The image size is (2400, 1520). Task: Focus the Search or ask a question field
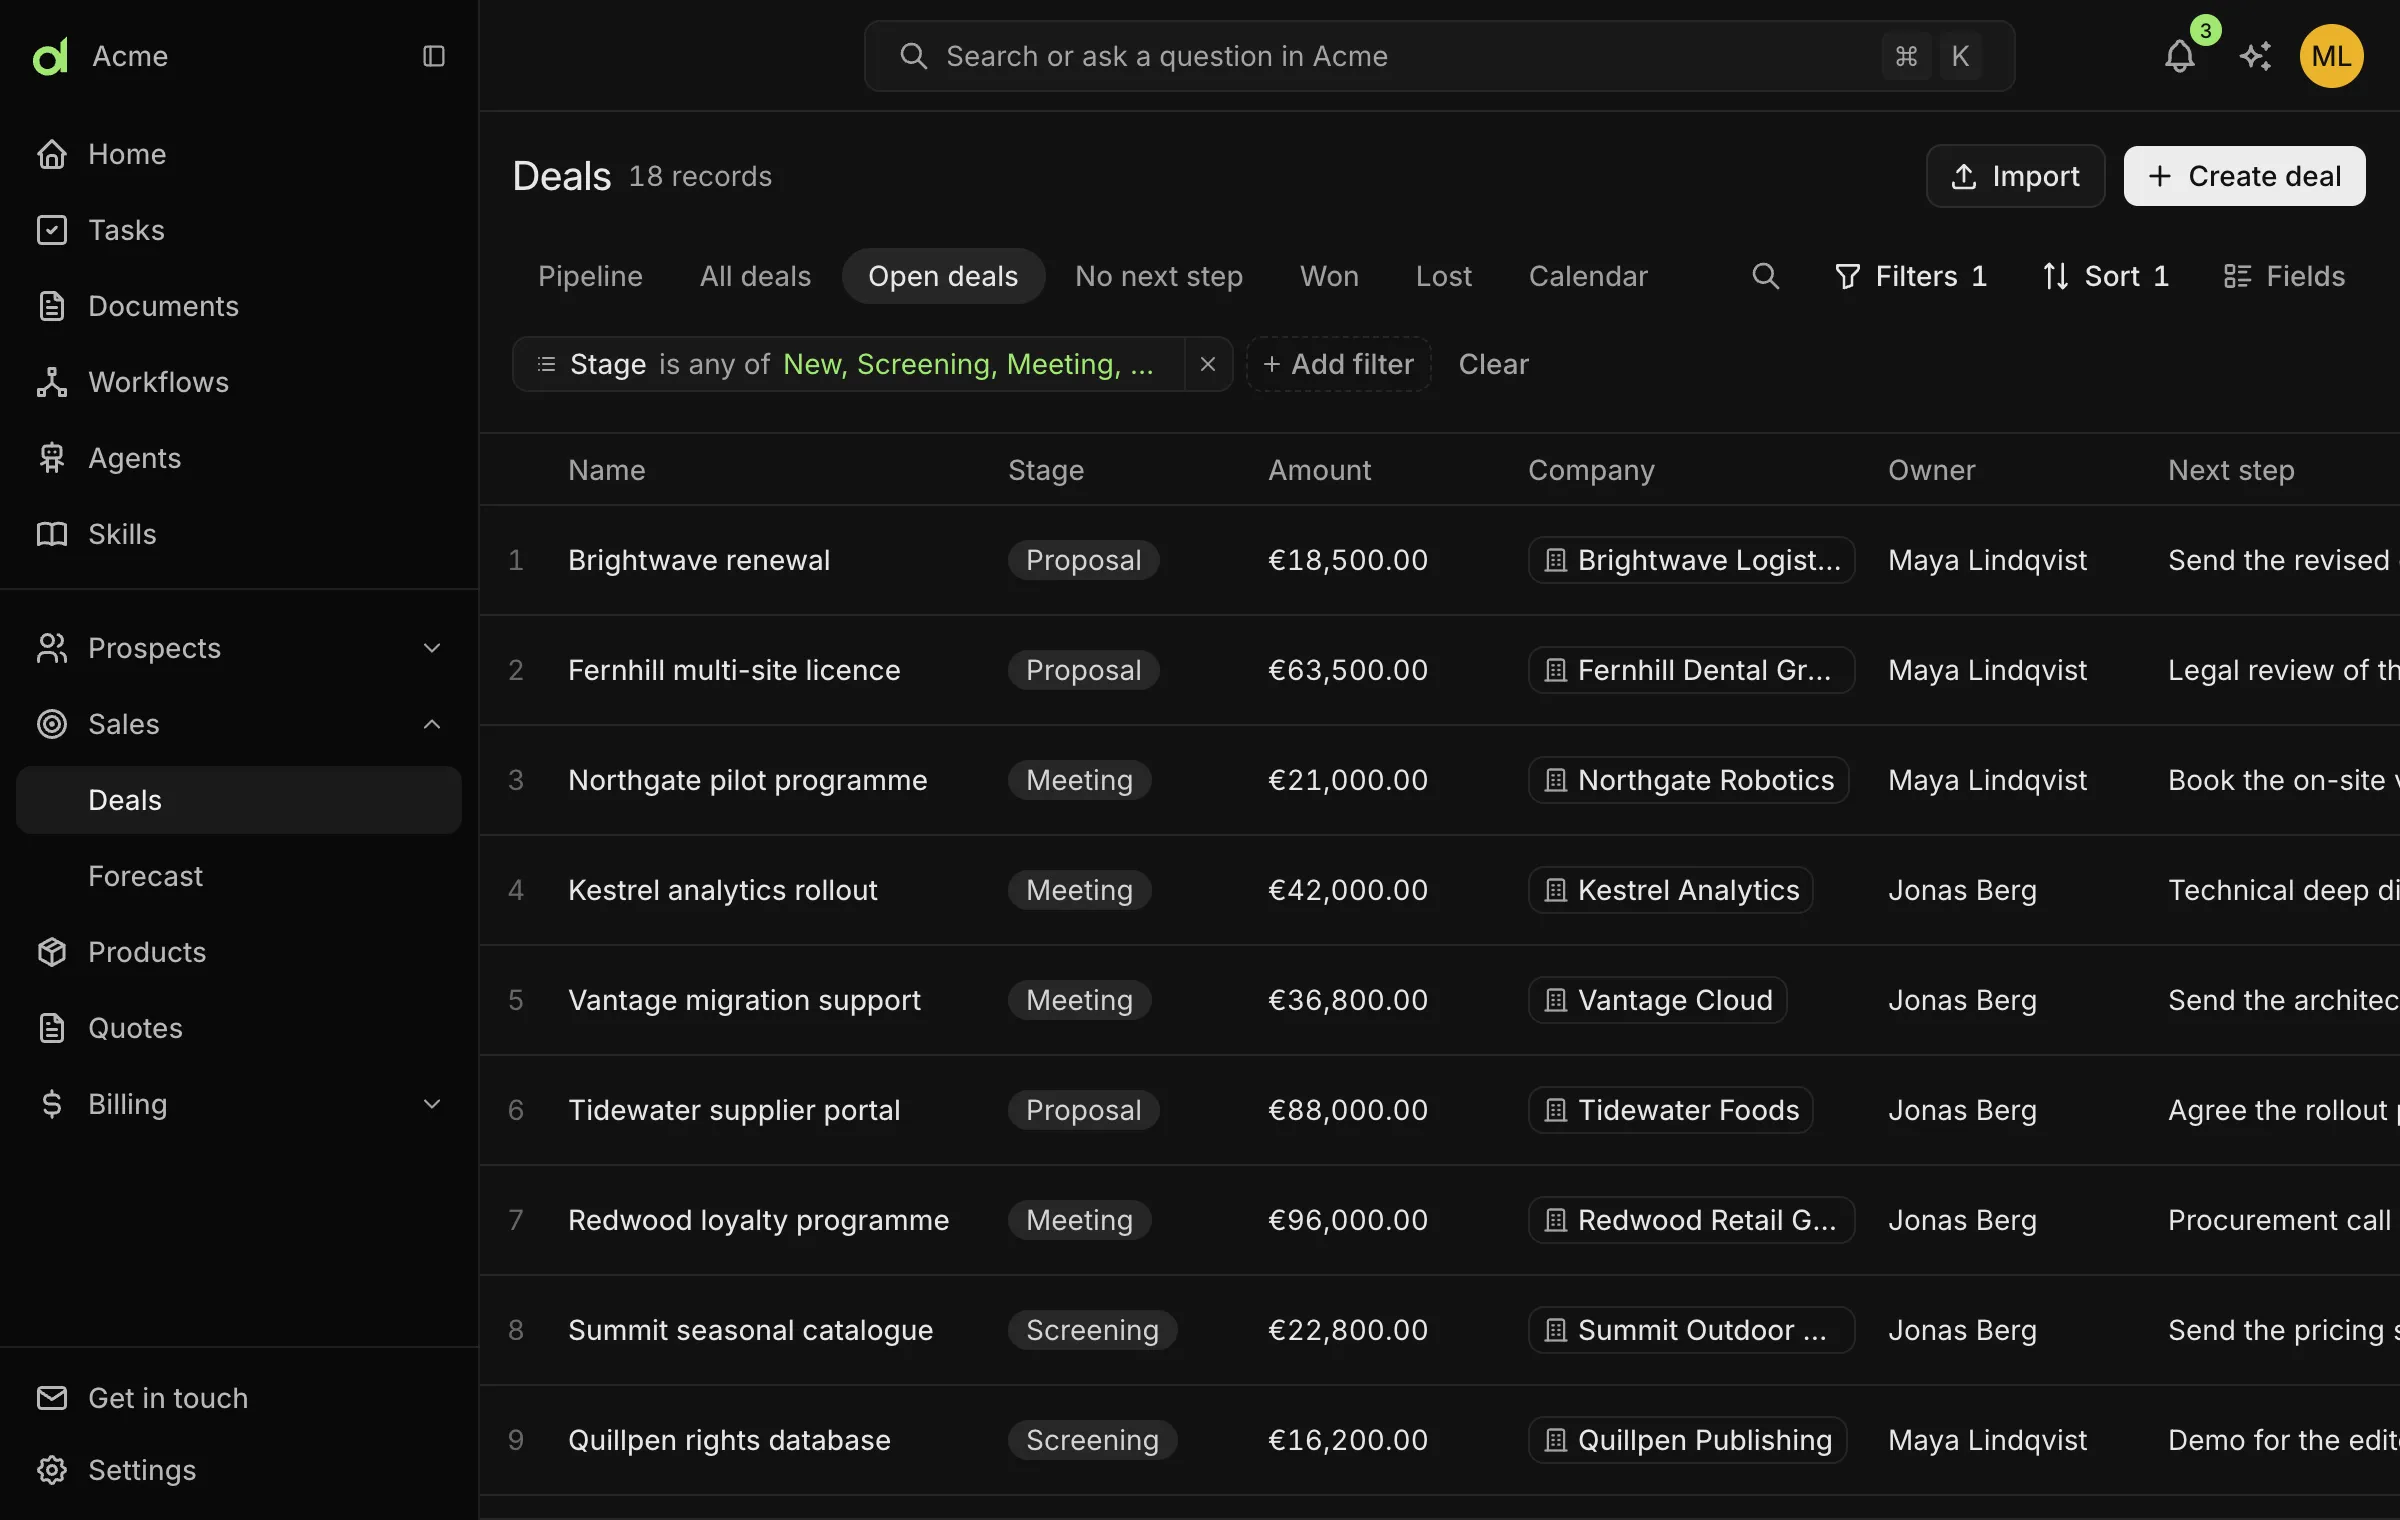click(x=1439, y=56)
